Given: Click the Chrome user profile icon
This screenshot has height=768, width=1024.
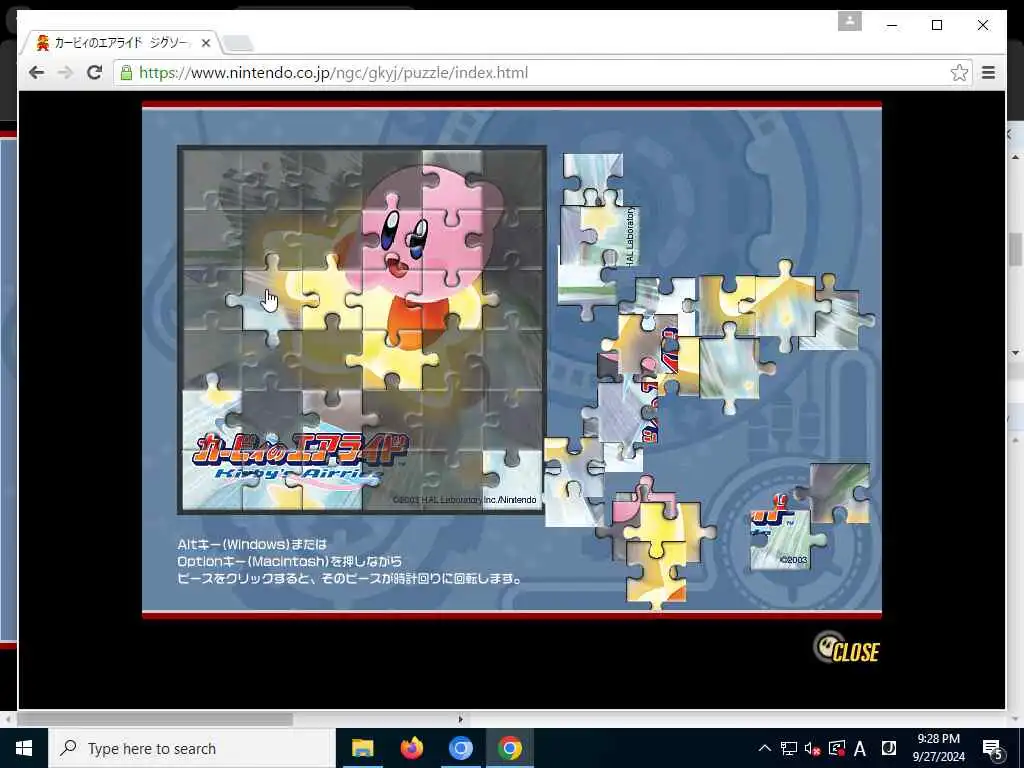Looking at the screenshot, I should click(850, 21).
